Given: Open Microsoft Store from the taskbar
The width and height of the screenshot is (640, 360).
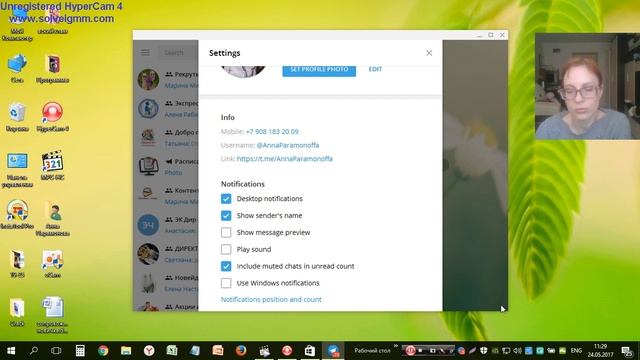Looking at the screenshot, I should pos(310,351).
